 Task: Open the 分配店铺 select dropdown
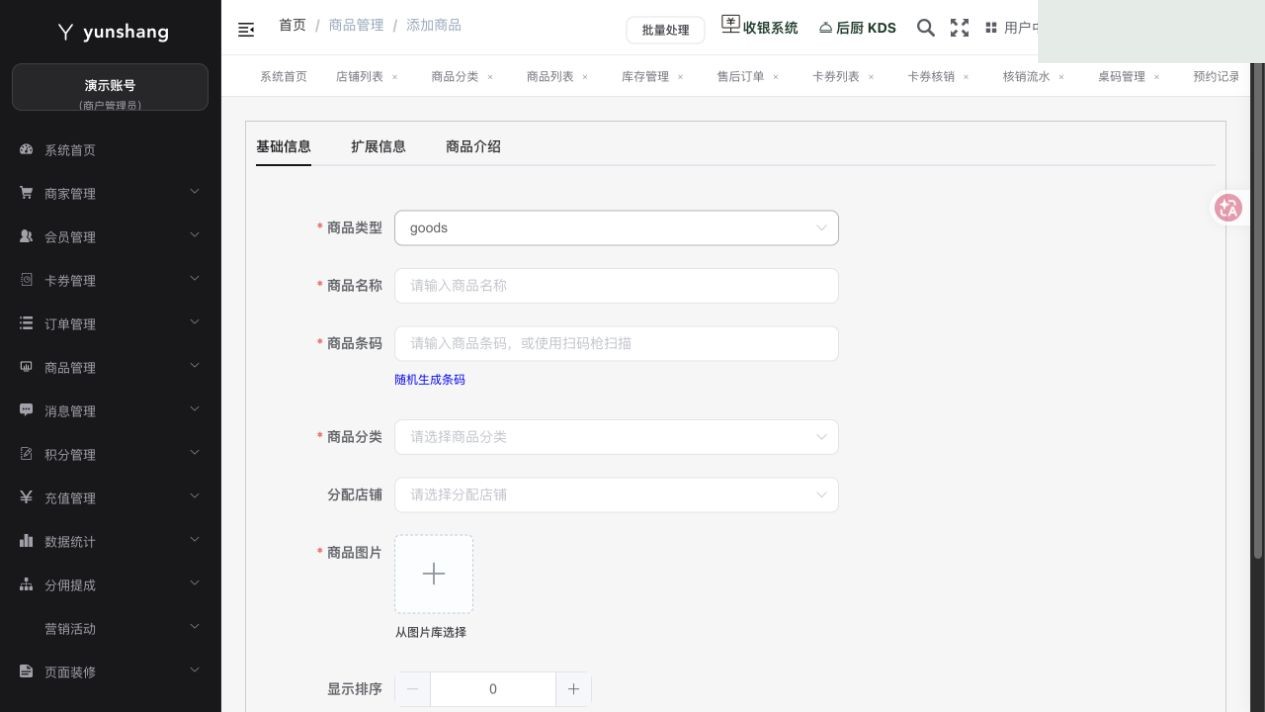(617, 495)
